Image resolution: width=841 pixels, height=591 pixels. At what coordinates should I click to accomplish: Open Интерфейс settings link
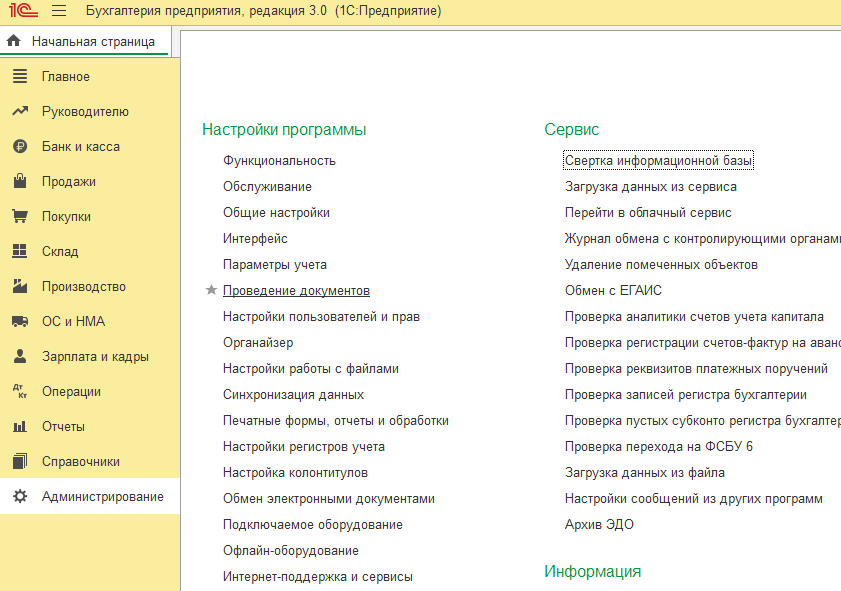[x=255, y=239]
